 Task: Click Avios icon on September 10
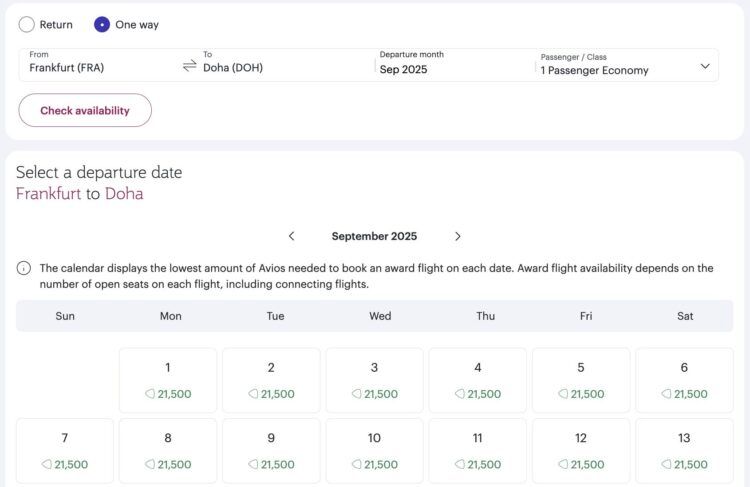pos(357,464)
